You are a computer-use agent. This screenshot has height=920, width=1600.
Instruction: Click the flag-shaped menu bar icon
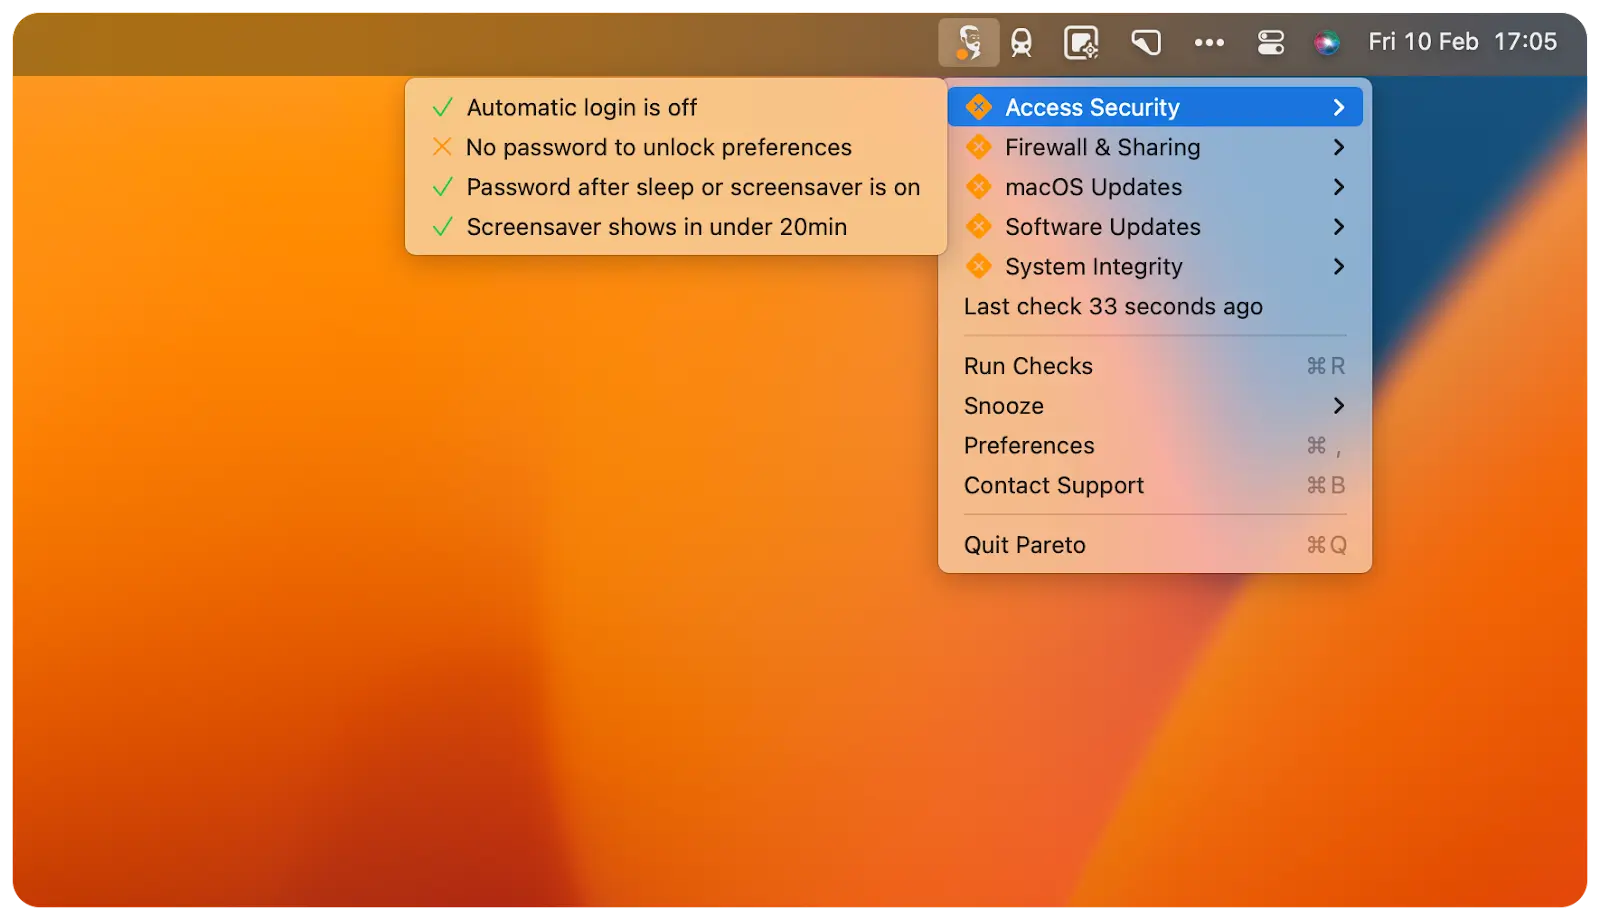pos(1145,42)
